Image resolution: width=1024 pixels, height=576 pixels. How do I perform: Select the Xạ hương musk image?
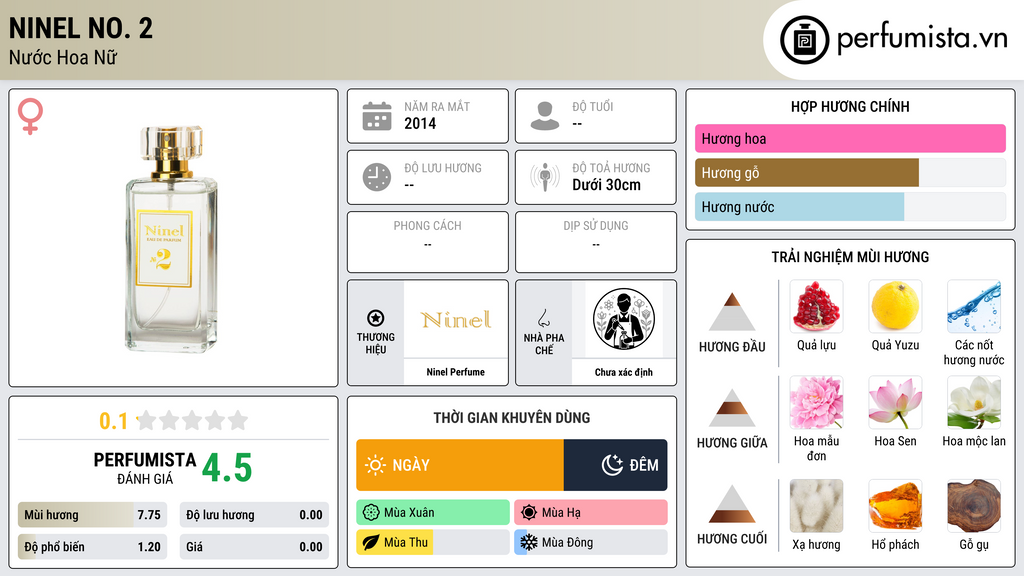816,506
